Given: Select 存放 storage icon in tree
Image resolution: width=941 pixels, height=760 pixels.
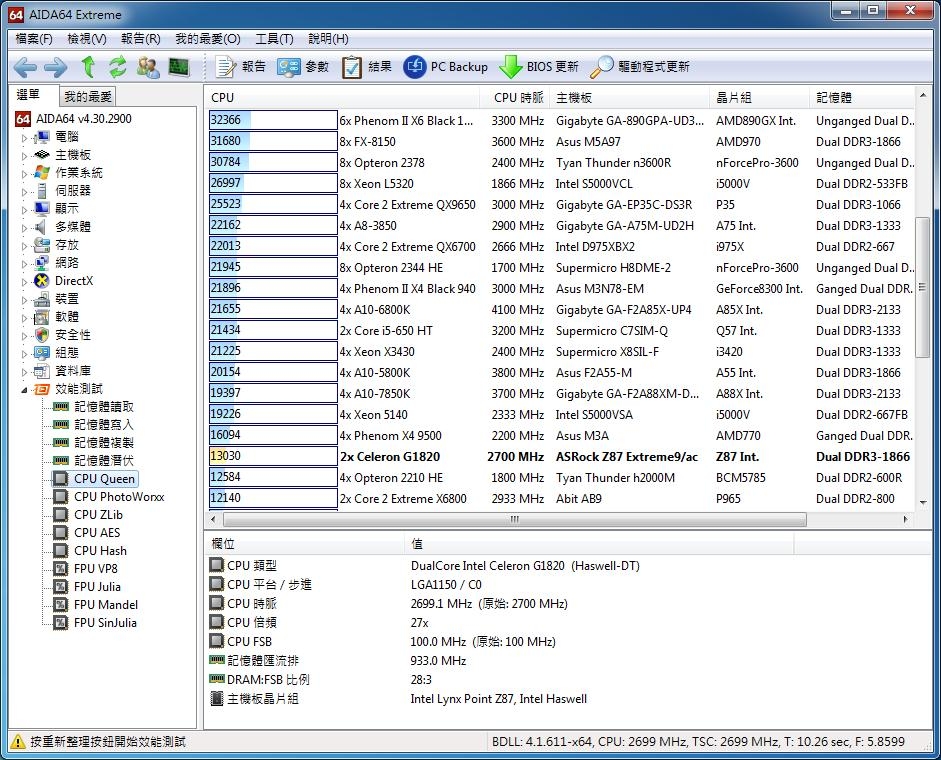Looking at the screenshot, I should tap(41, 245).
